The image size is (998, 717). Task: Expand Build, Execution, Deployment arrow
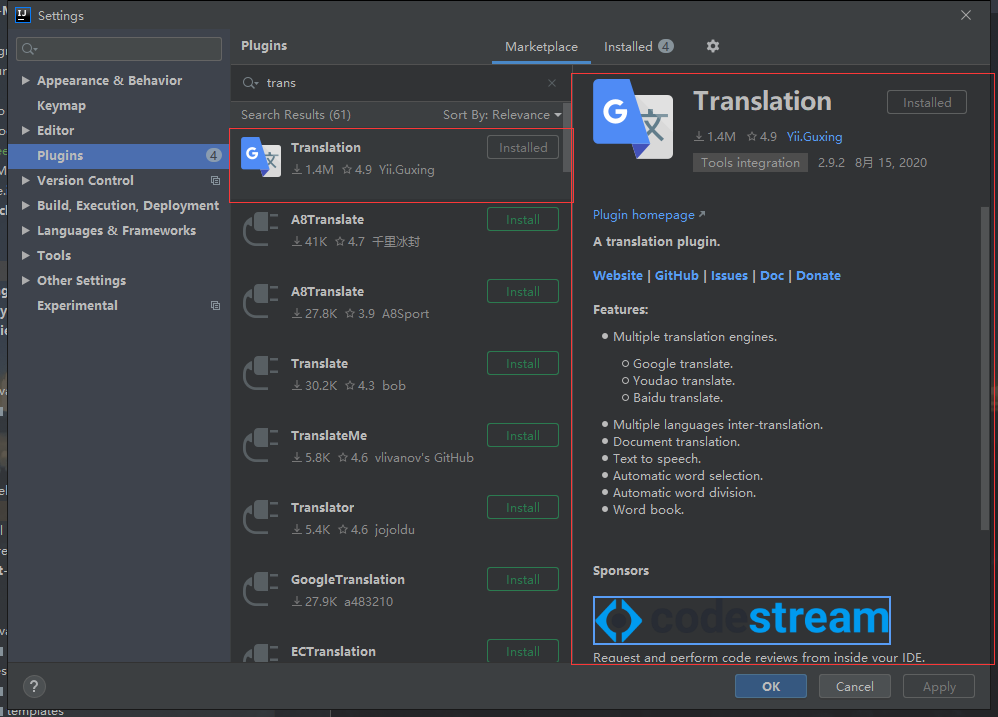pyautogui.click(x=25, y=205)
